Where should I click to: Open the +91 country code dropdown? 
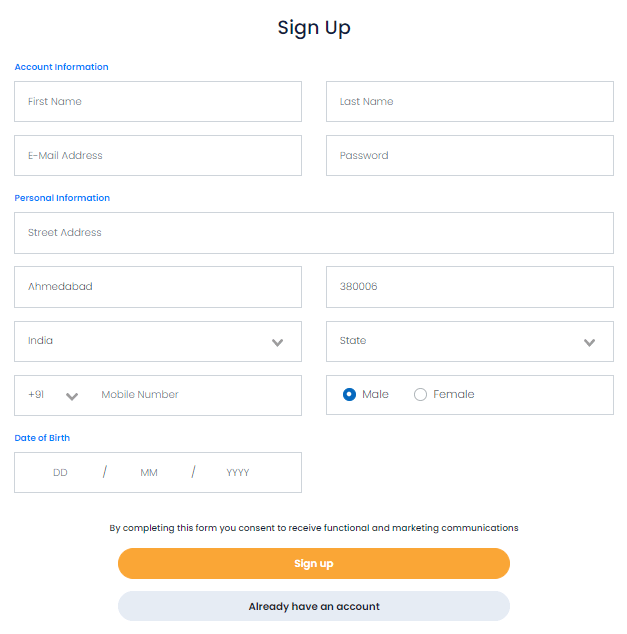54,395
